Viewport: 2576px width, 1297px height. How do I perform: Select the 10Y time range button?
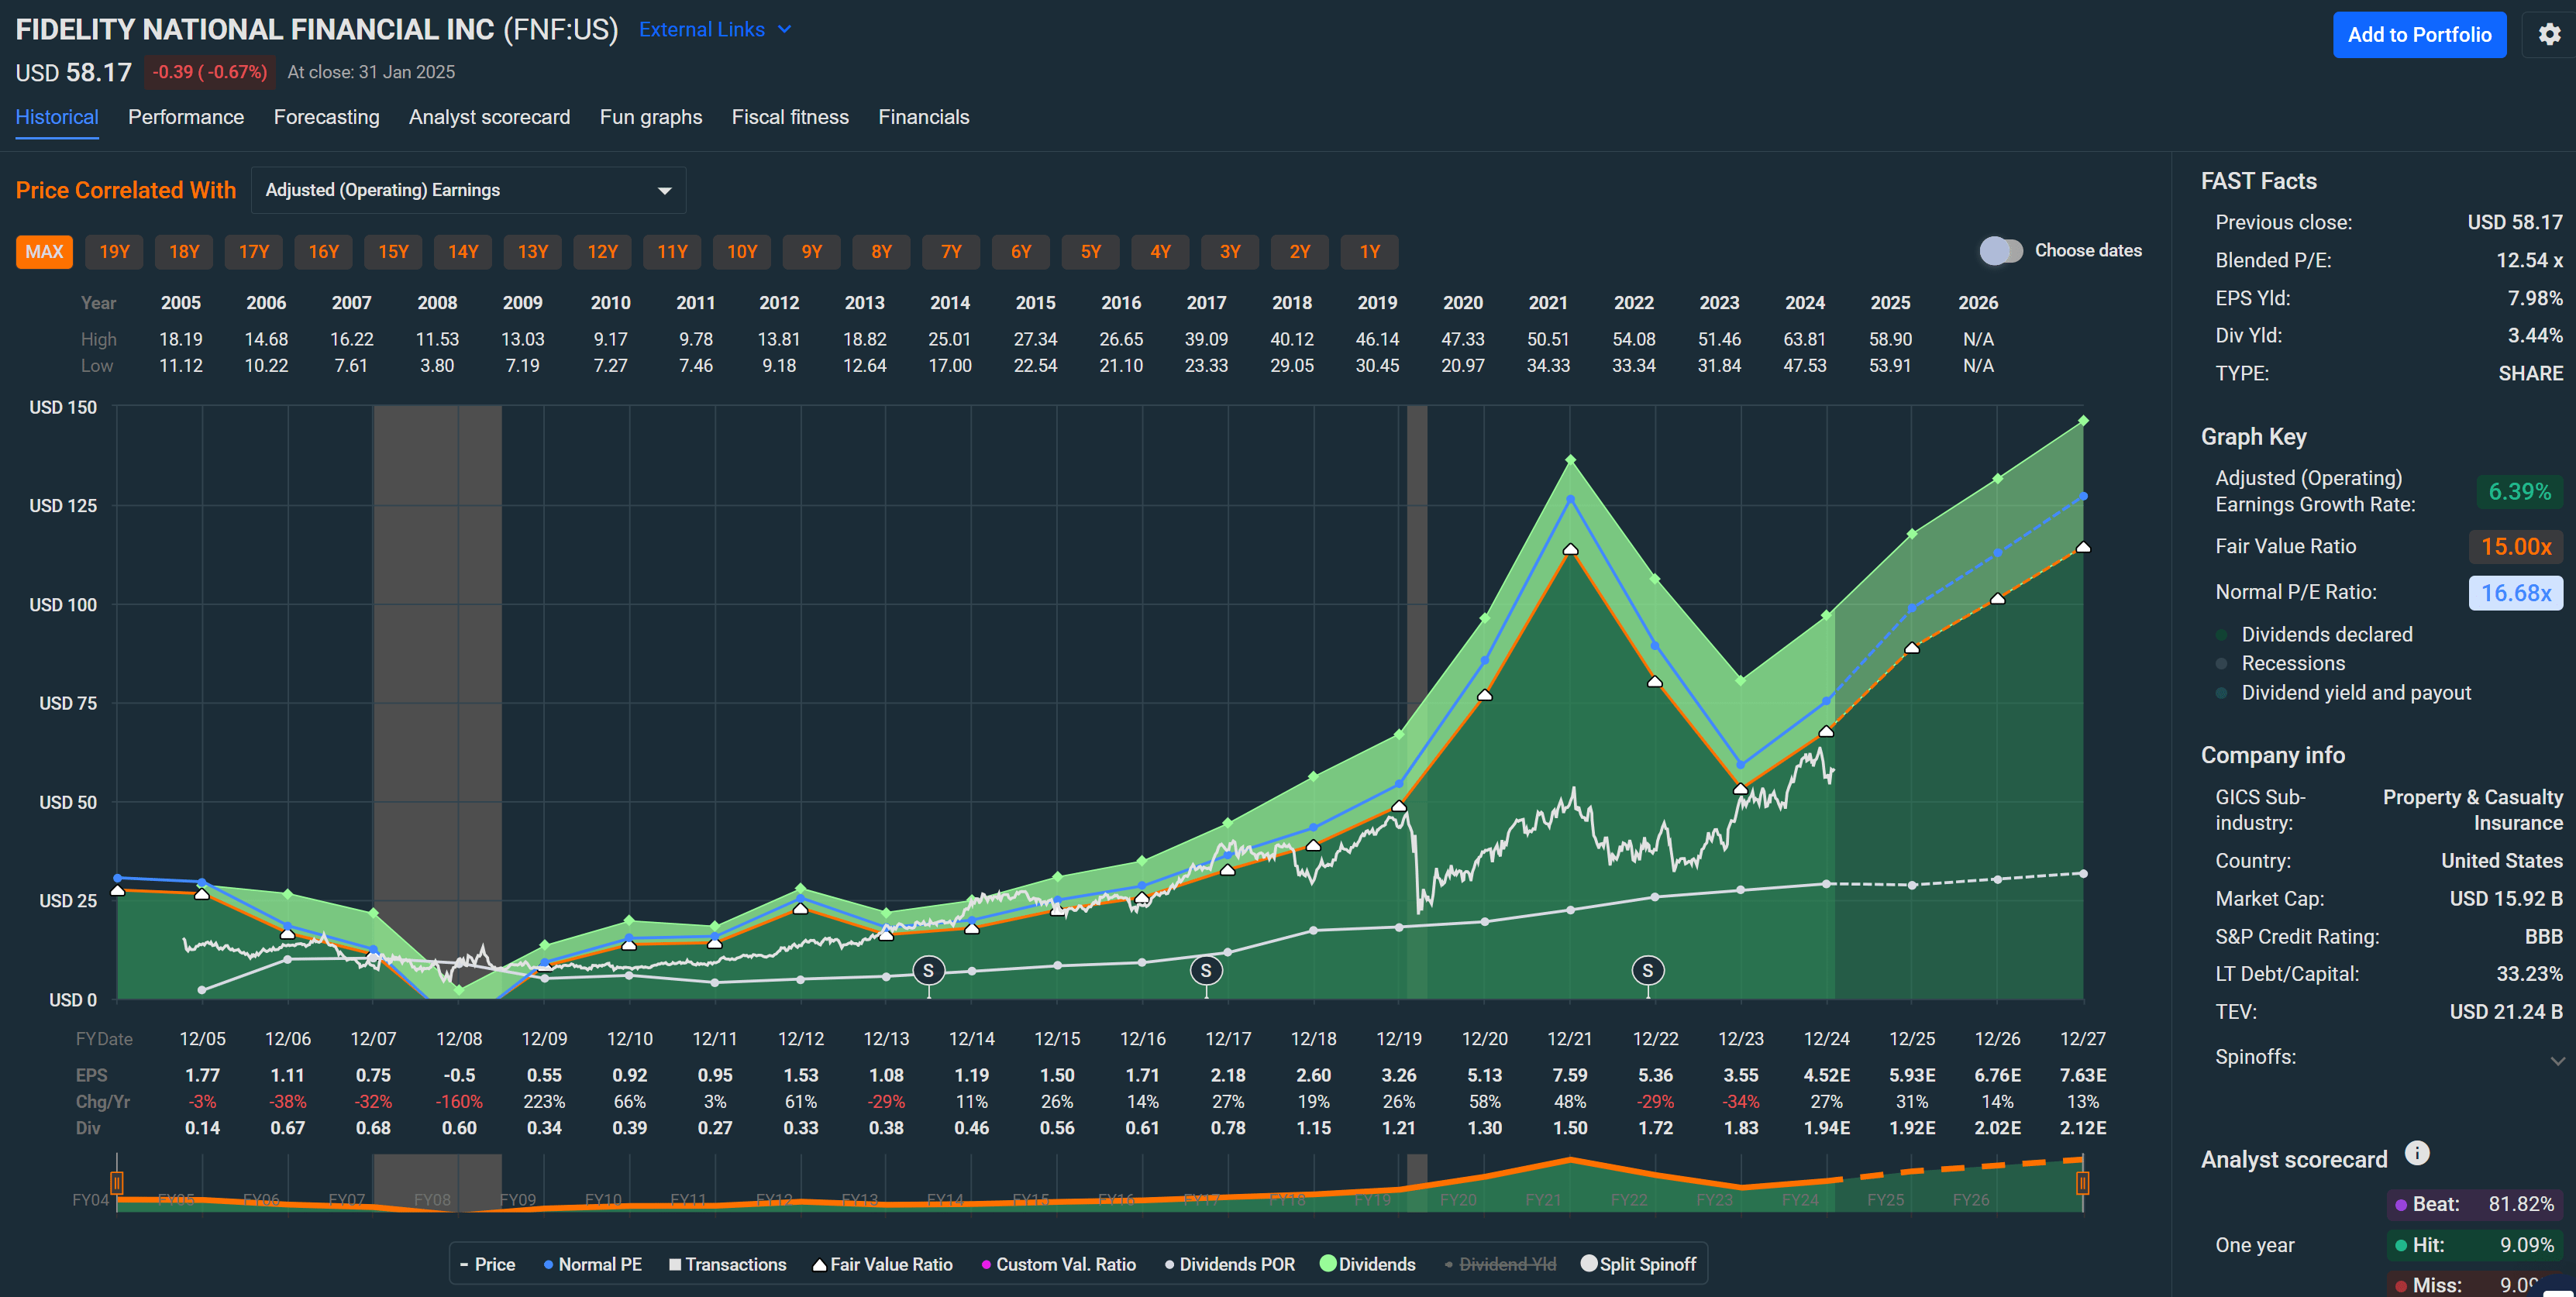coord(741,252)
